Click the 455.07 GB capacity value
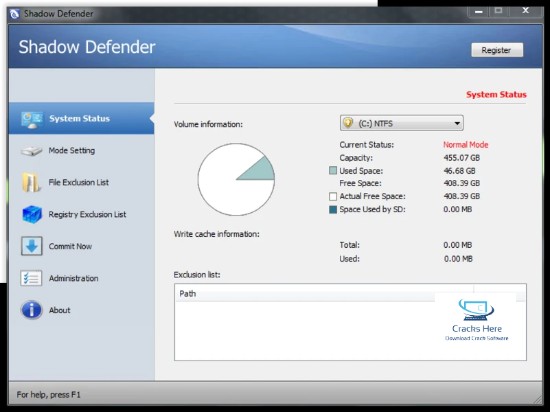The image size is (550, 412). pos(461,158)
